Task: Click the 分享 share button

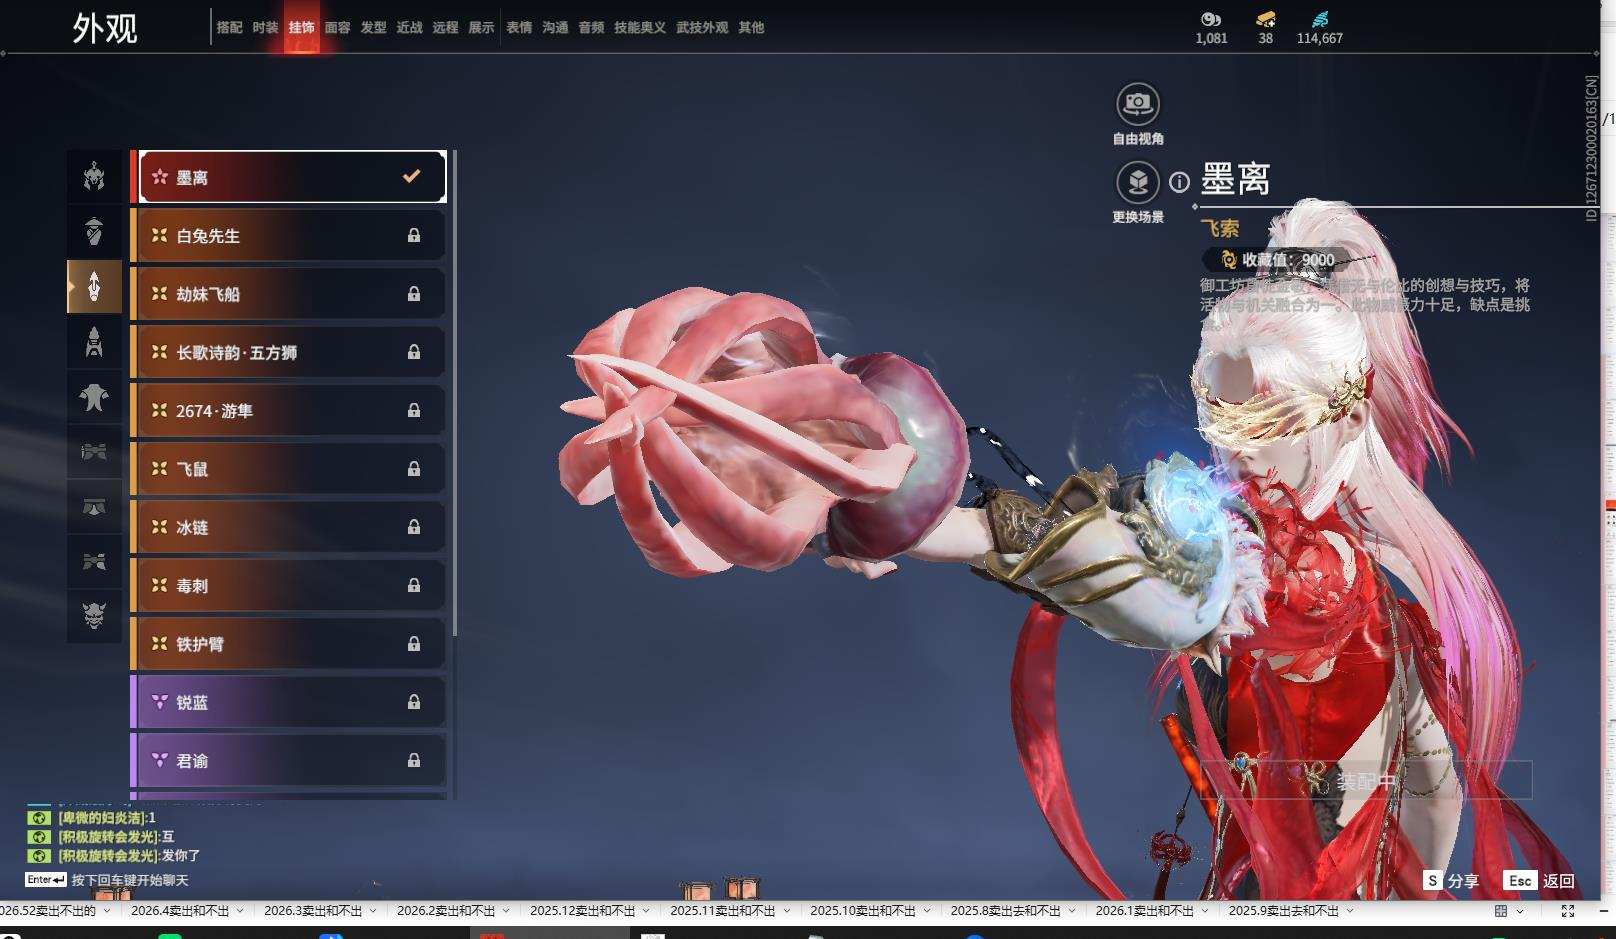Action: 1451,881
